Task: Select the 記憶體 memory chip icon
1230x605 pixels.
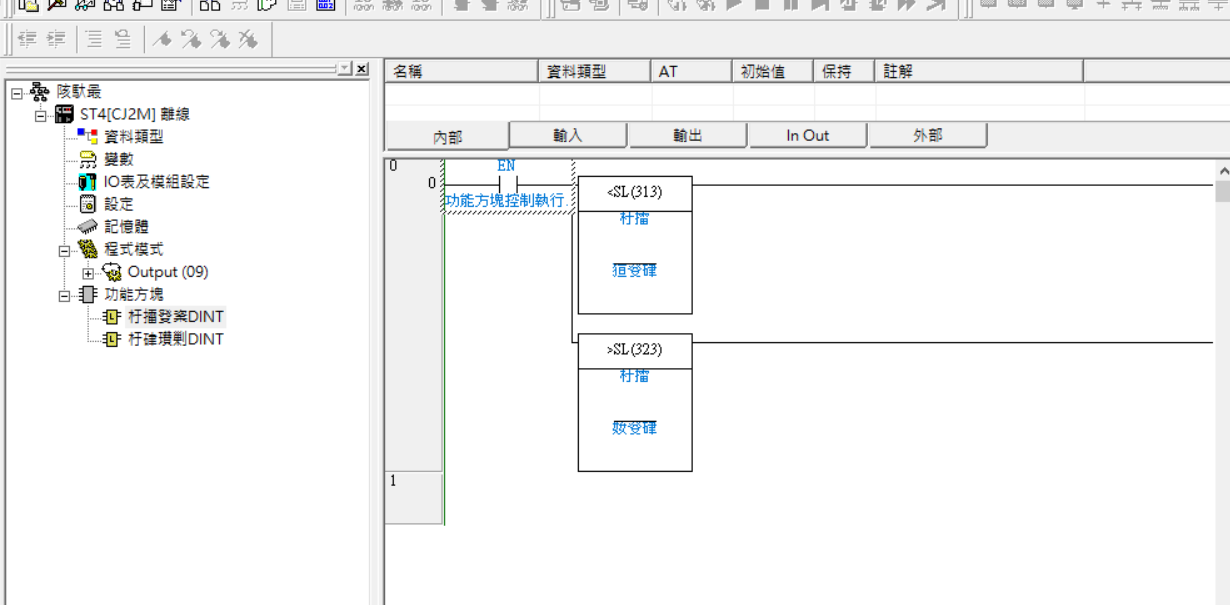Action: click(88, 227)
